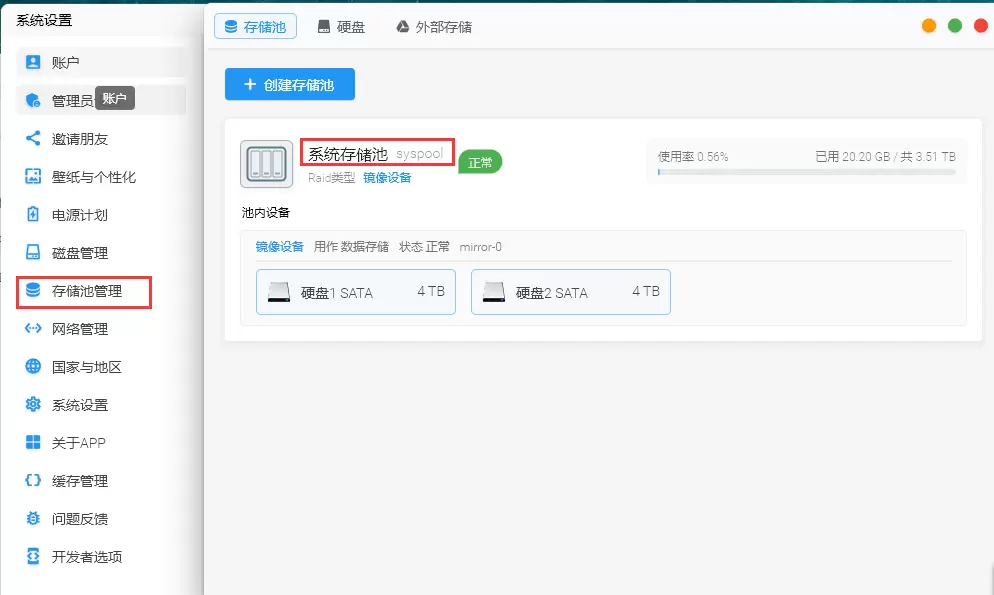Click the 关于APP grid icon
994x595 pixels.
point(33,442)
